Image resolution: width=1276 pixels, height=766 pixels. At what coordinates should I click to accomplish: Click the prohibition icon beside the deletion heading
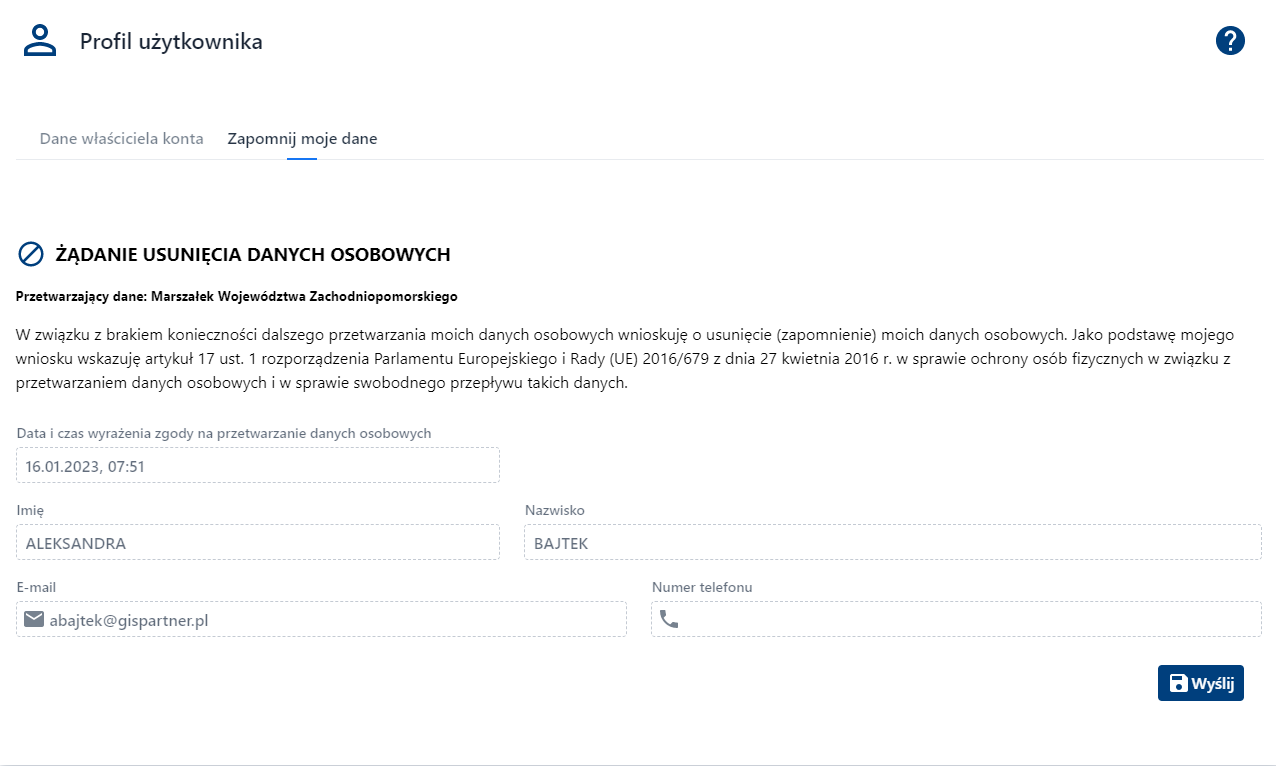click(31, 254)
